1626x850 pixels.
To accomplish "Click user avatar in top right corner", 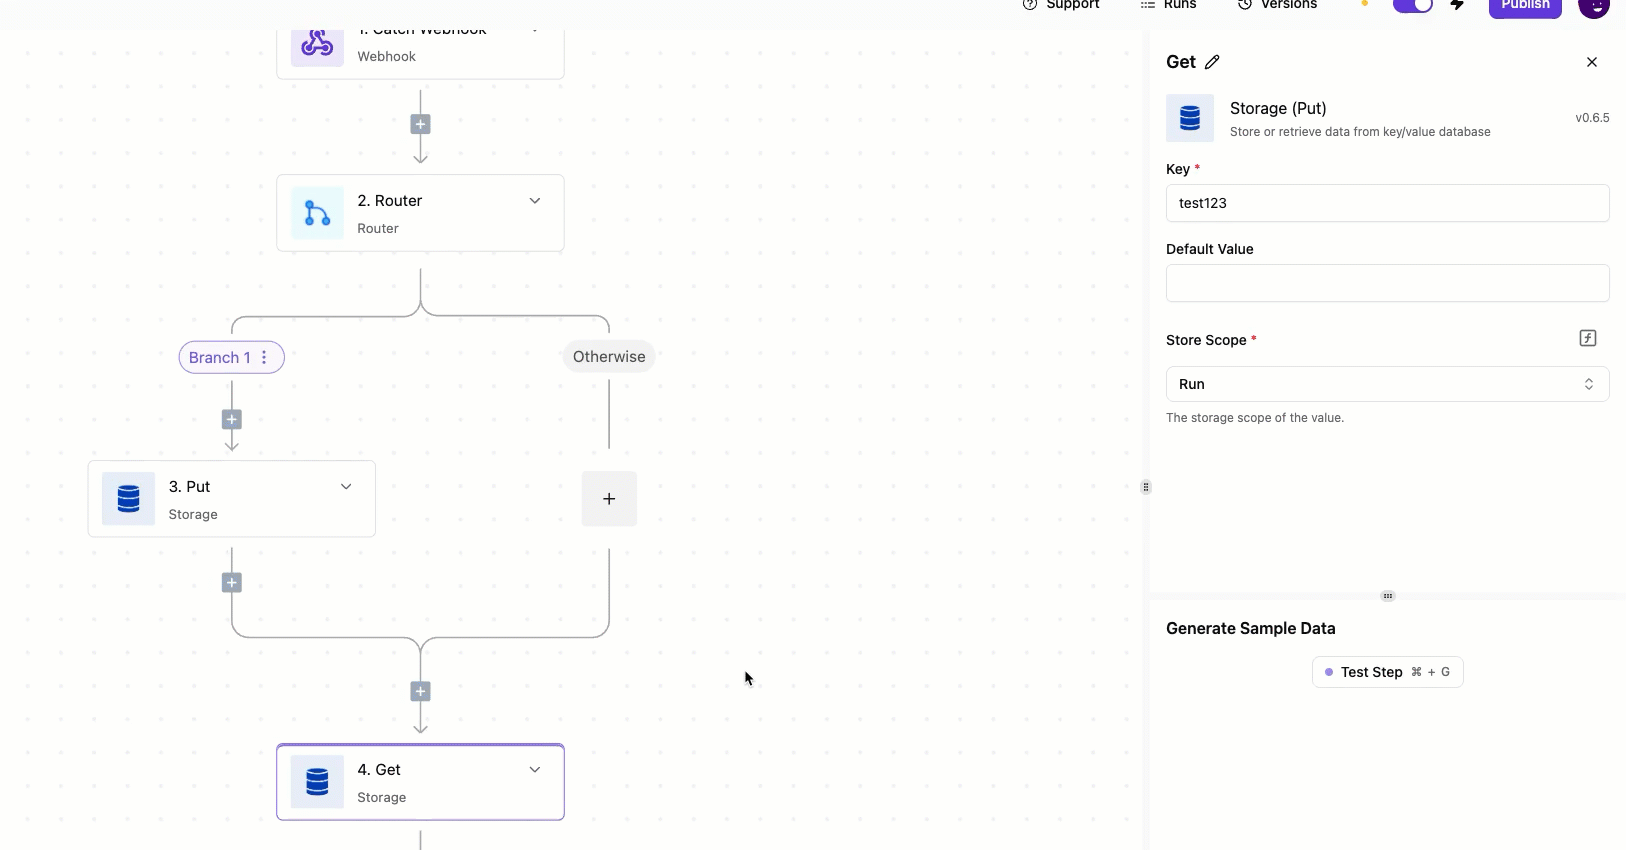I will (1593, 6).
